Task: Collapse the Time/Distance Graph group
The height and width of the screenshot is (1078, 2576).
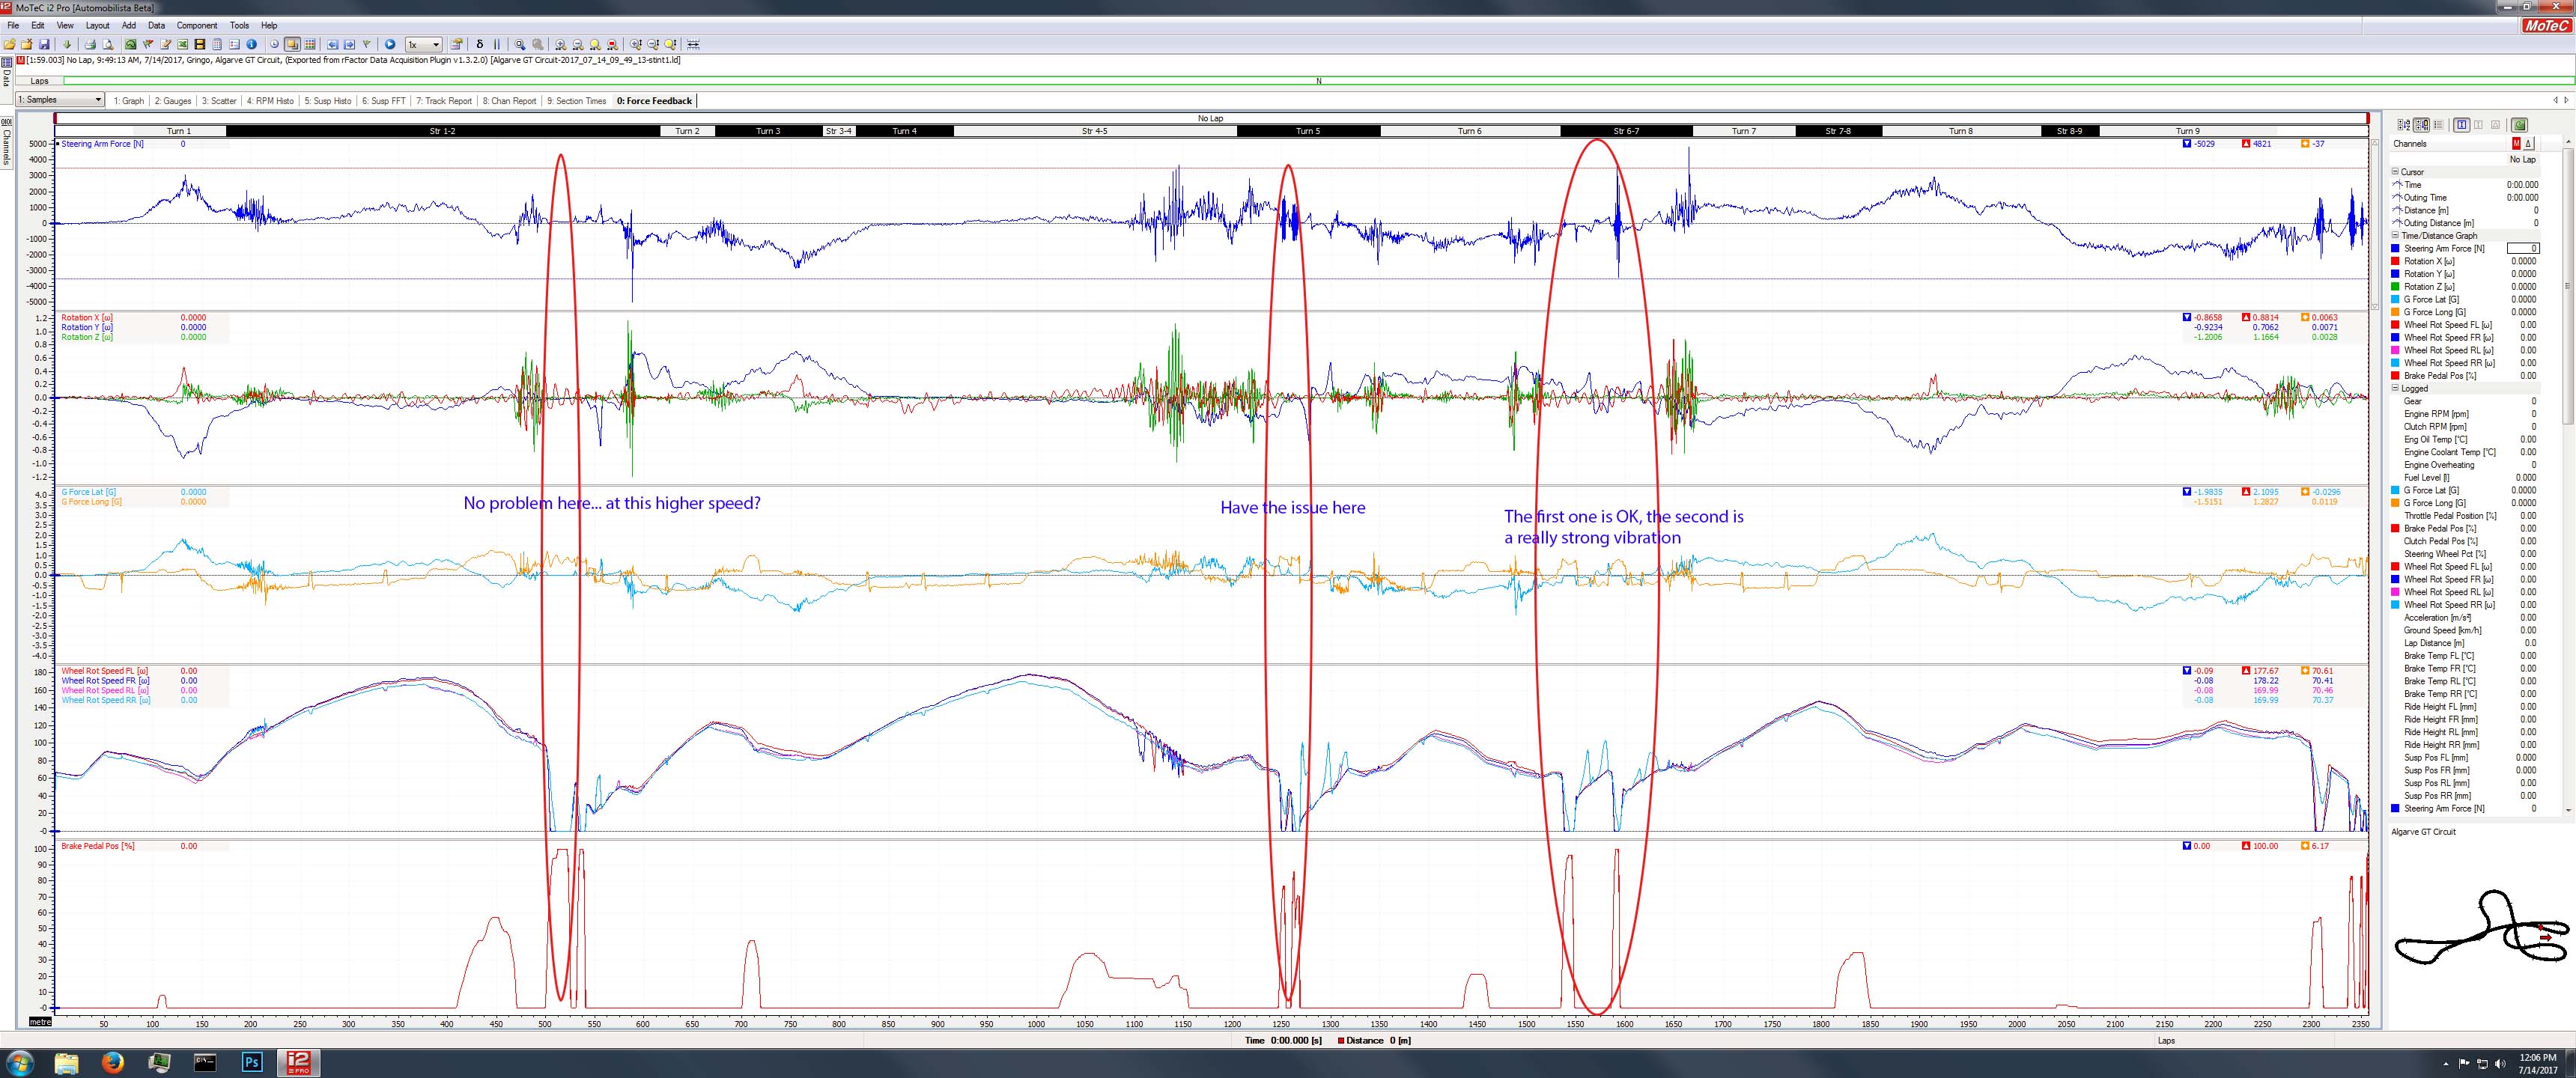Action: 2395,236
